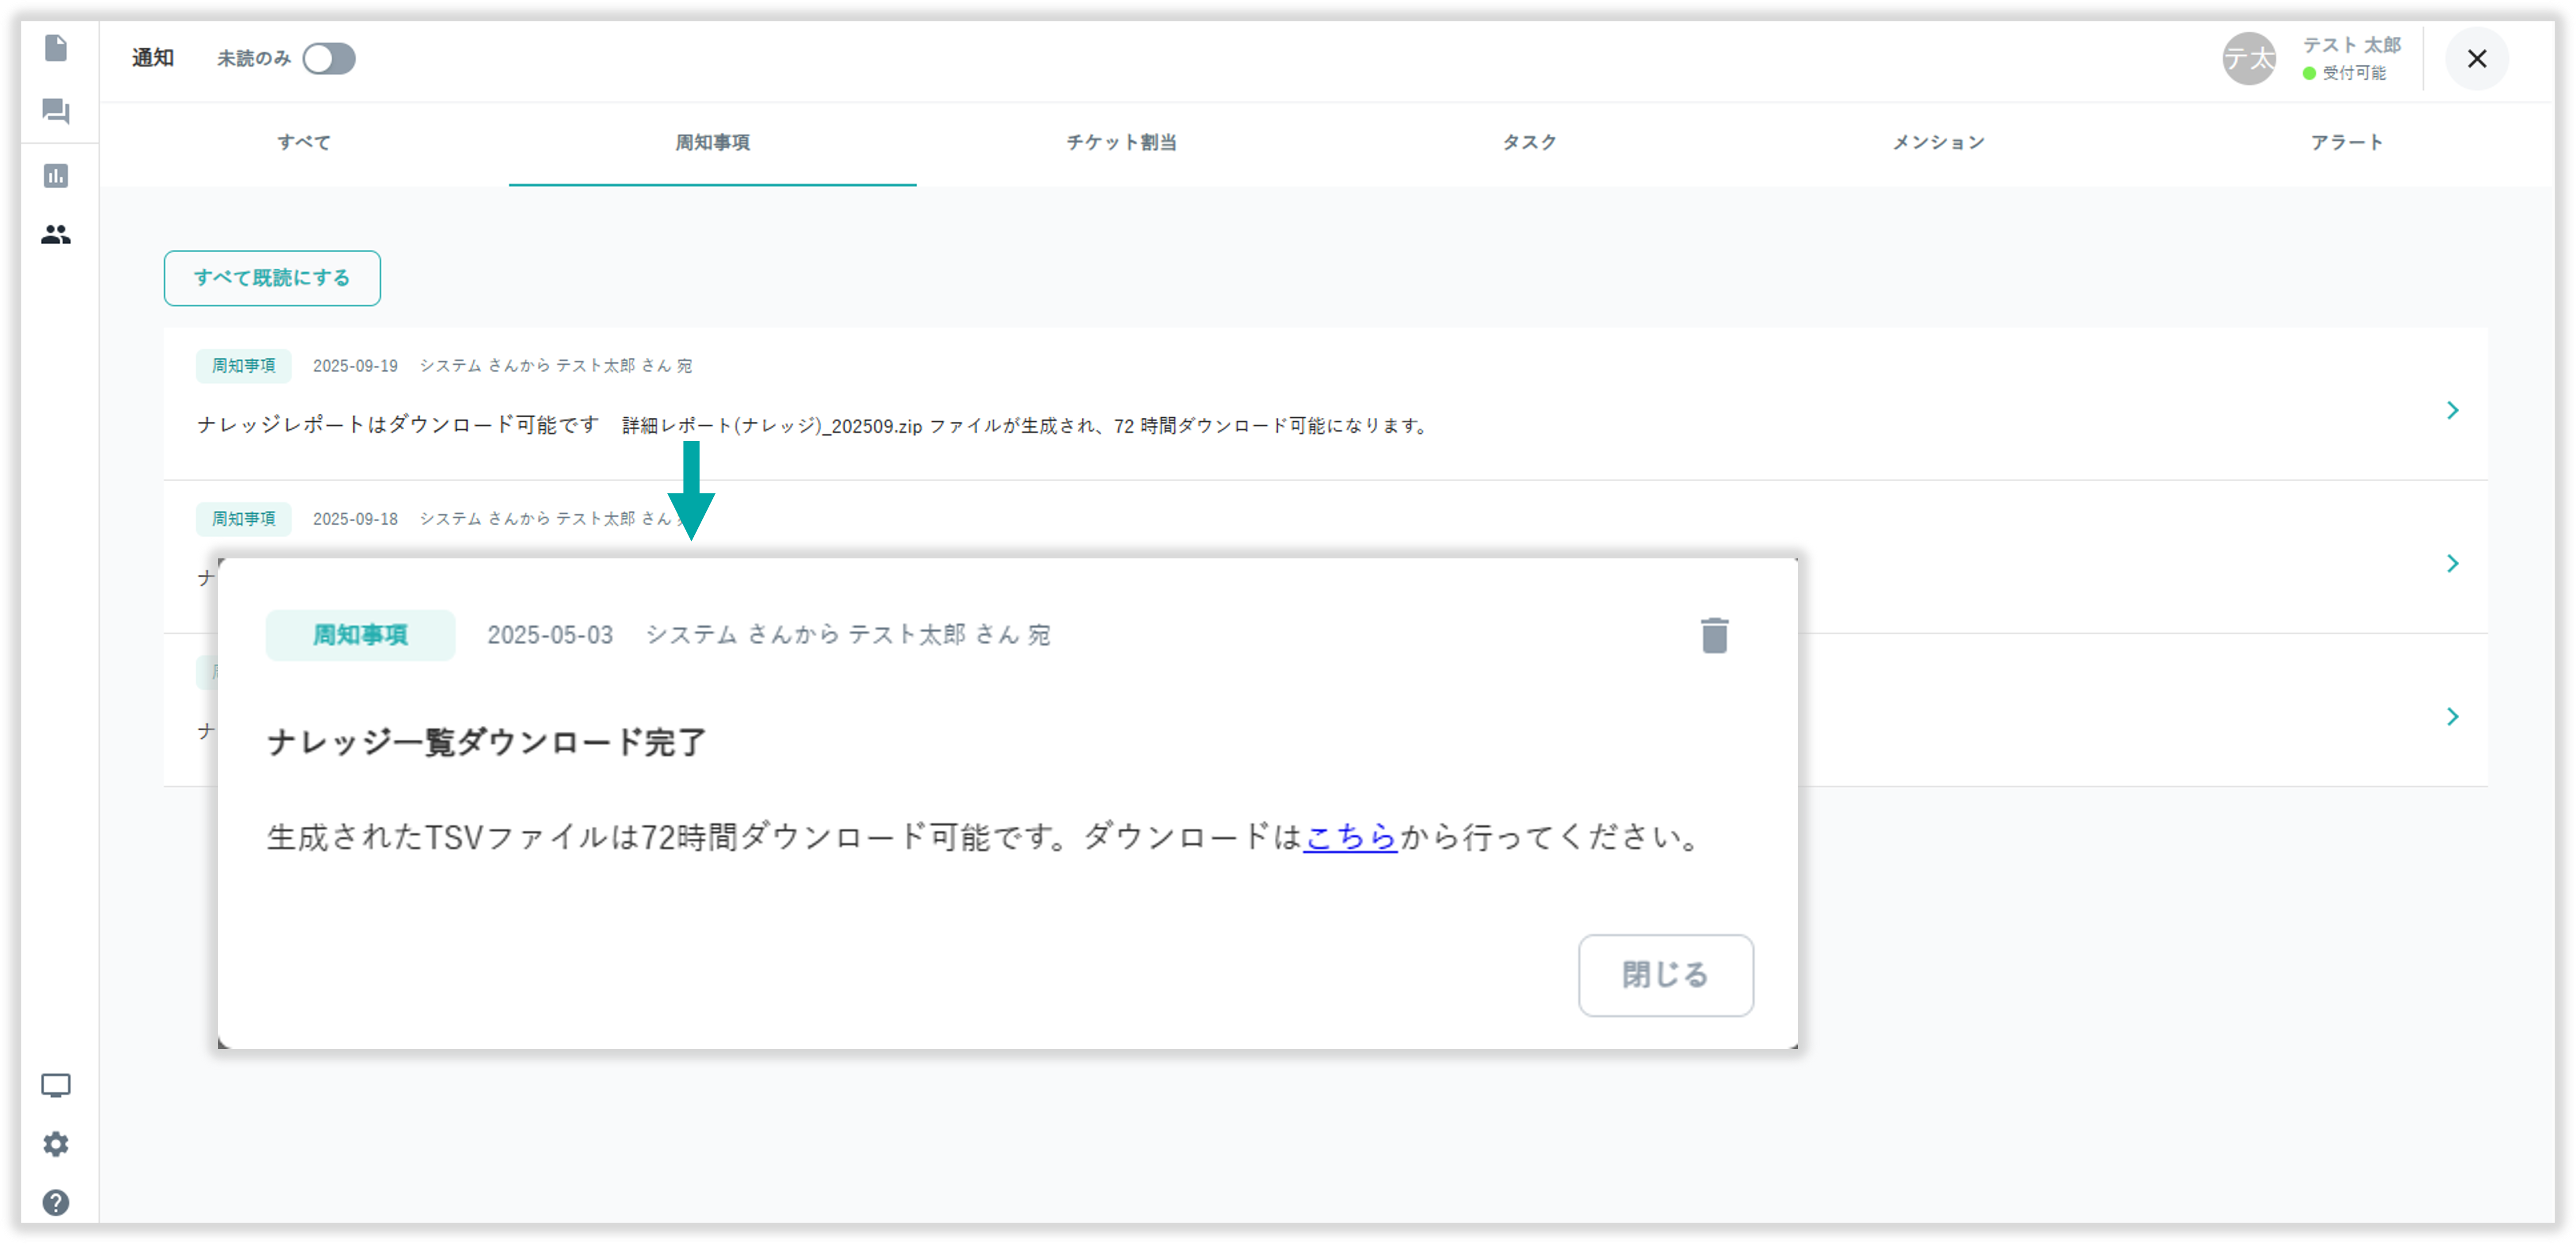Open the chat messages sidebar icon
Viewport: 2576px width, 1244px height.
pyautogui.click(x=56, y=110)
